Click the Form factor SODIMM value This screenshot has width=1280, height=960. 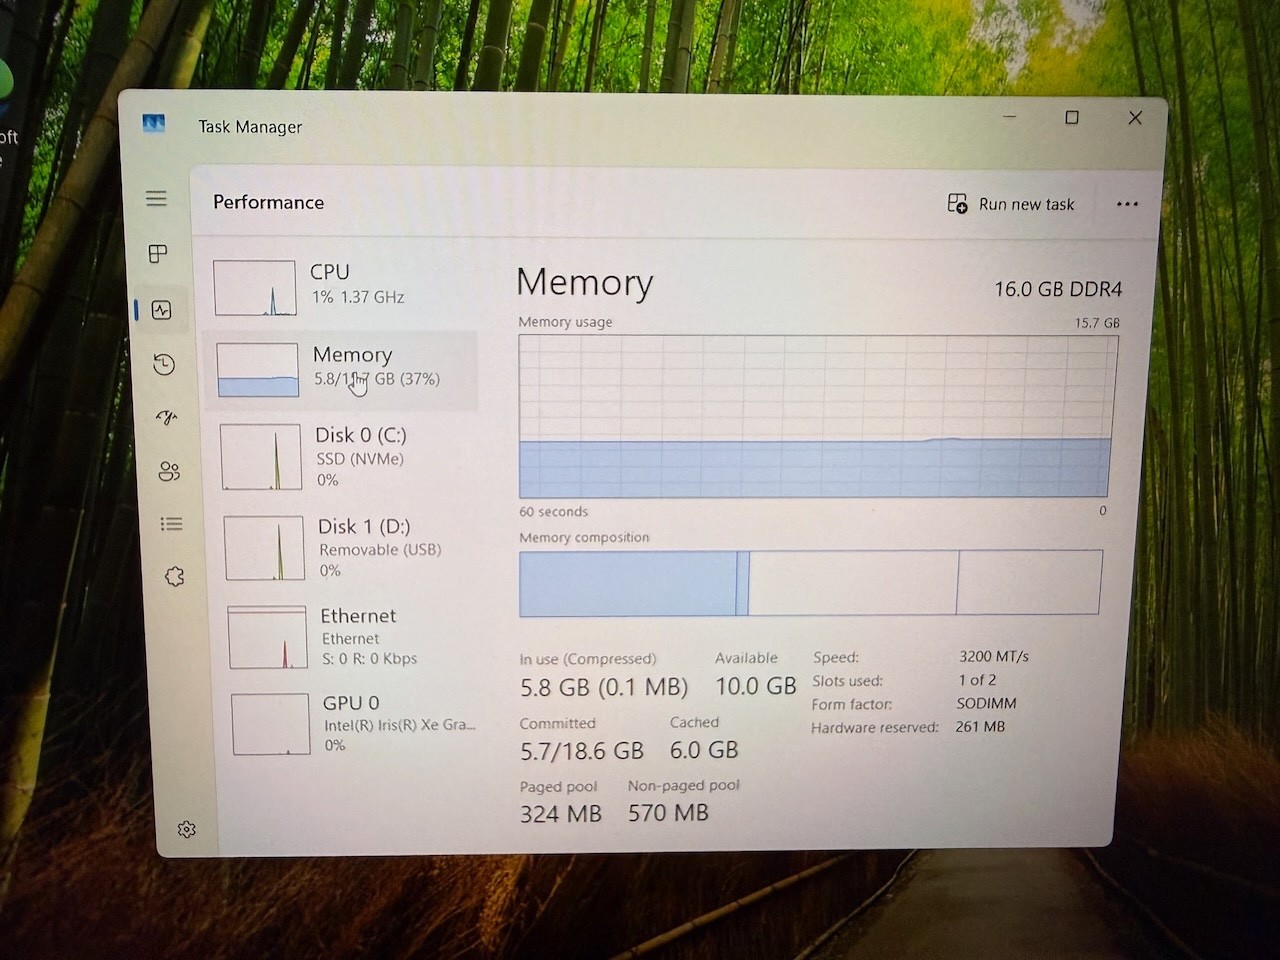pyautogui.click(x=986, y=703)
